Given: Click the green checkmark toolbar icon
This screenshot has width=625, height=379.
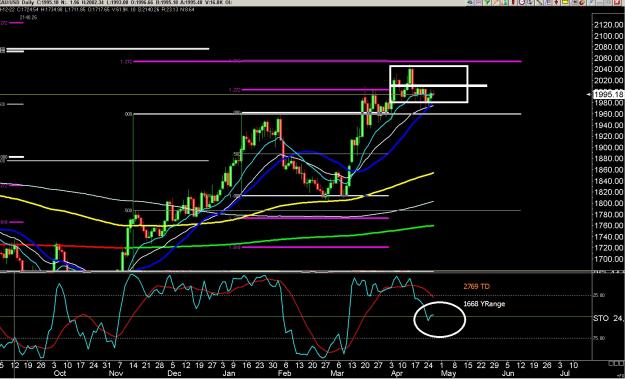Looking at the screenshot, I should [x=487, y=2].
